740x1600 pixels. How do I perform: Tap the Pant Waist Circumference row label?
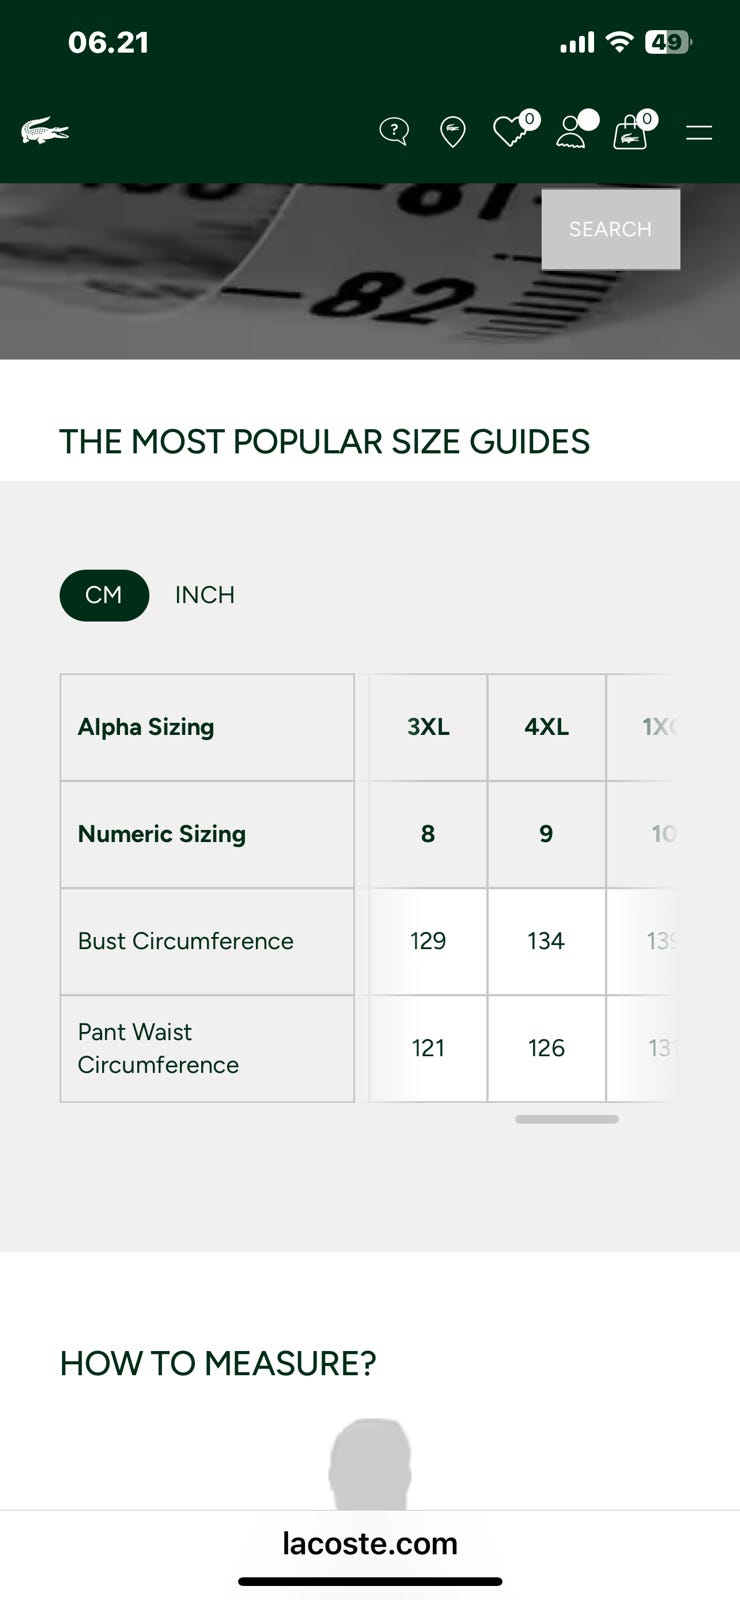point(158,1048)
